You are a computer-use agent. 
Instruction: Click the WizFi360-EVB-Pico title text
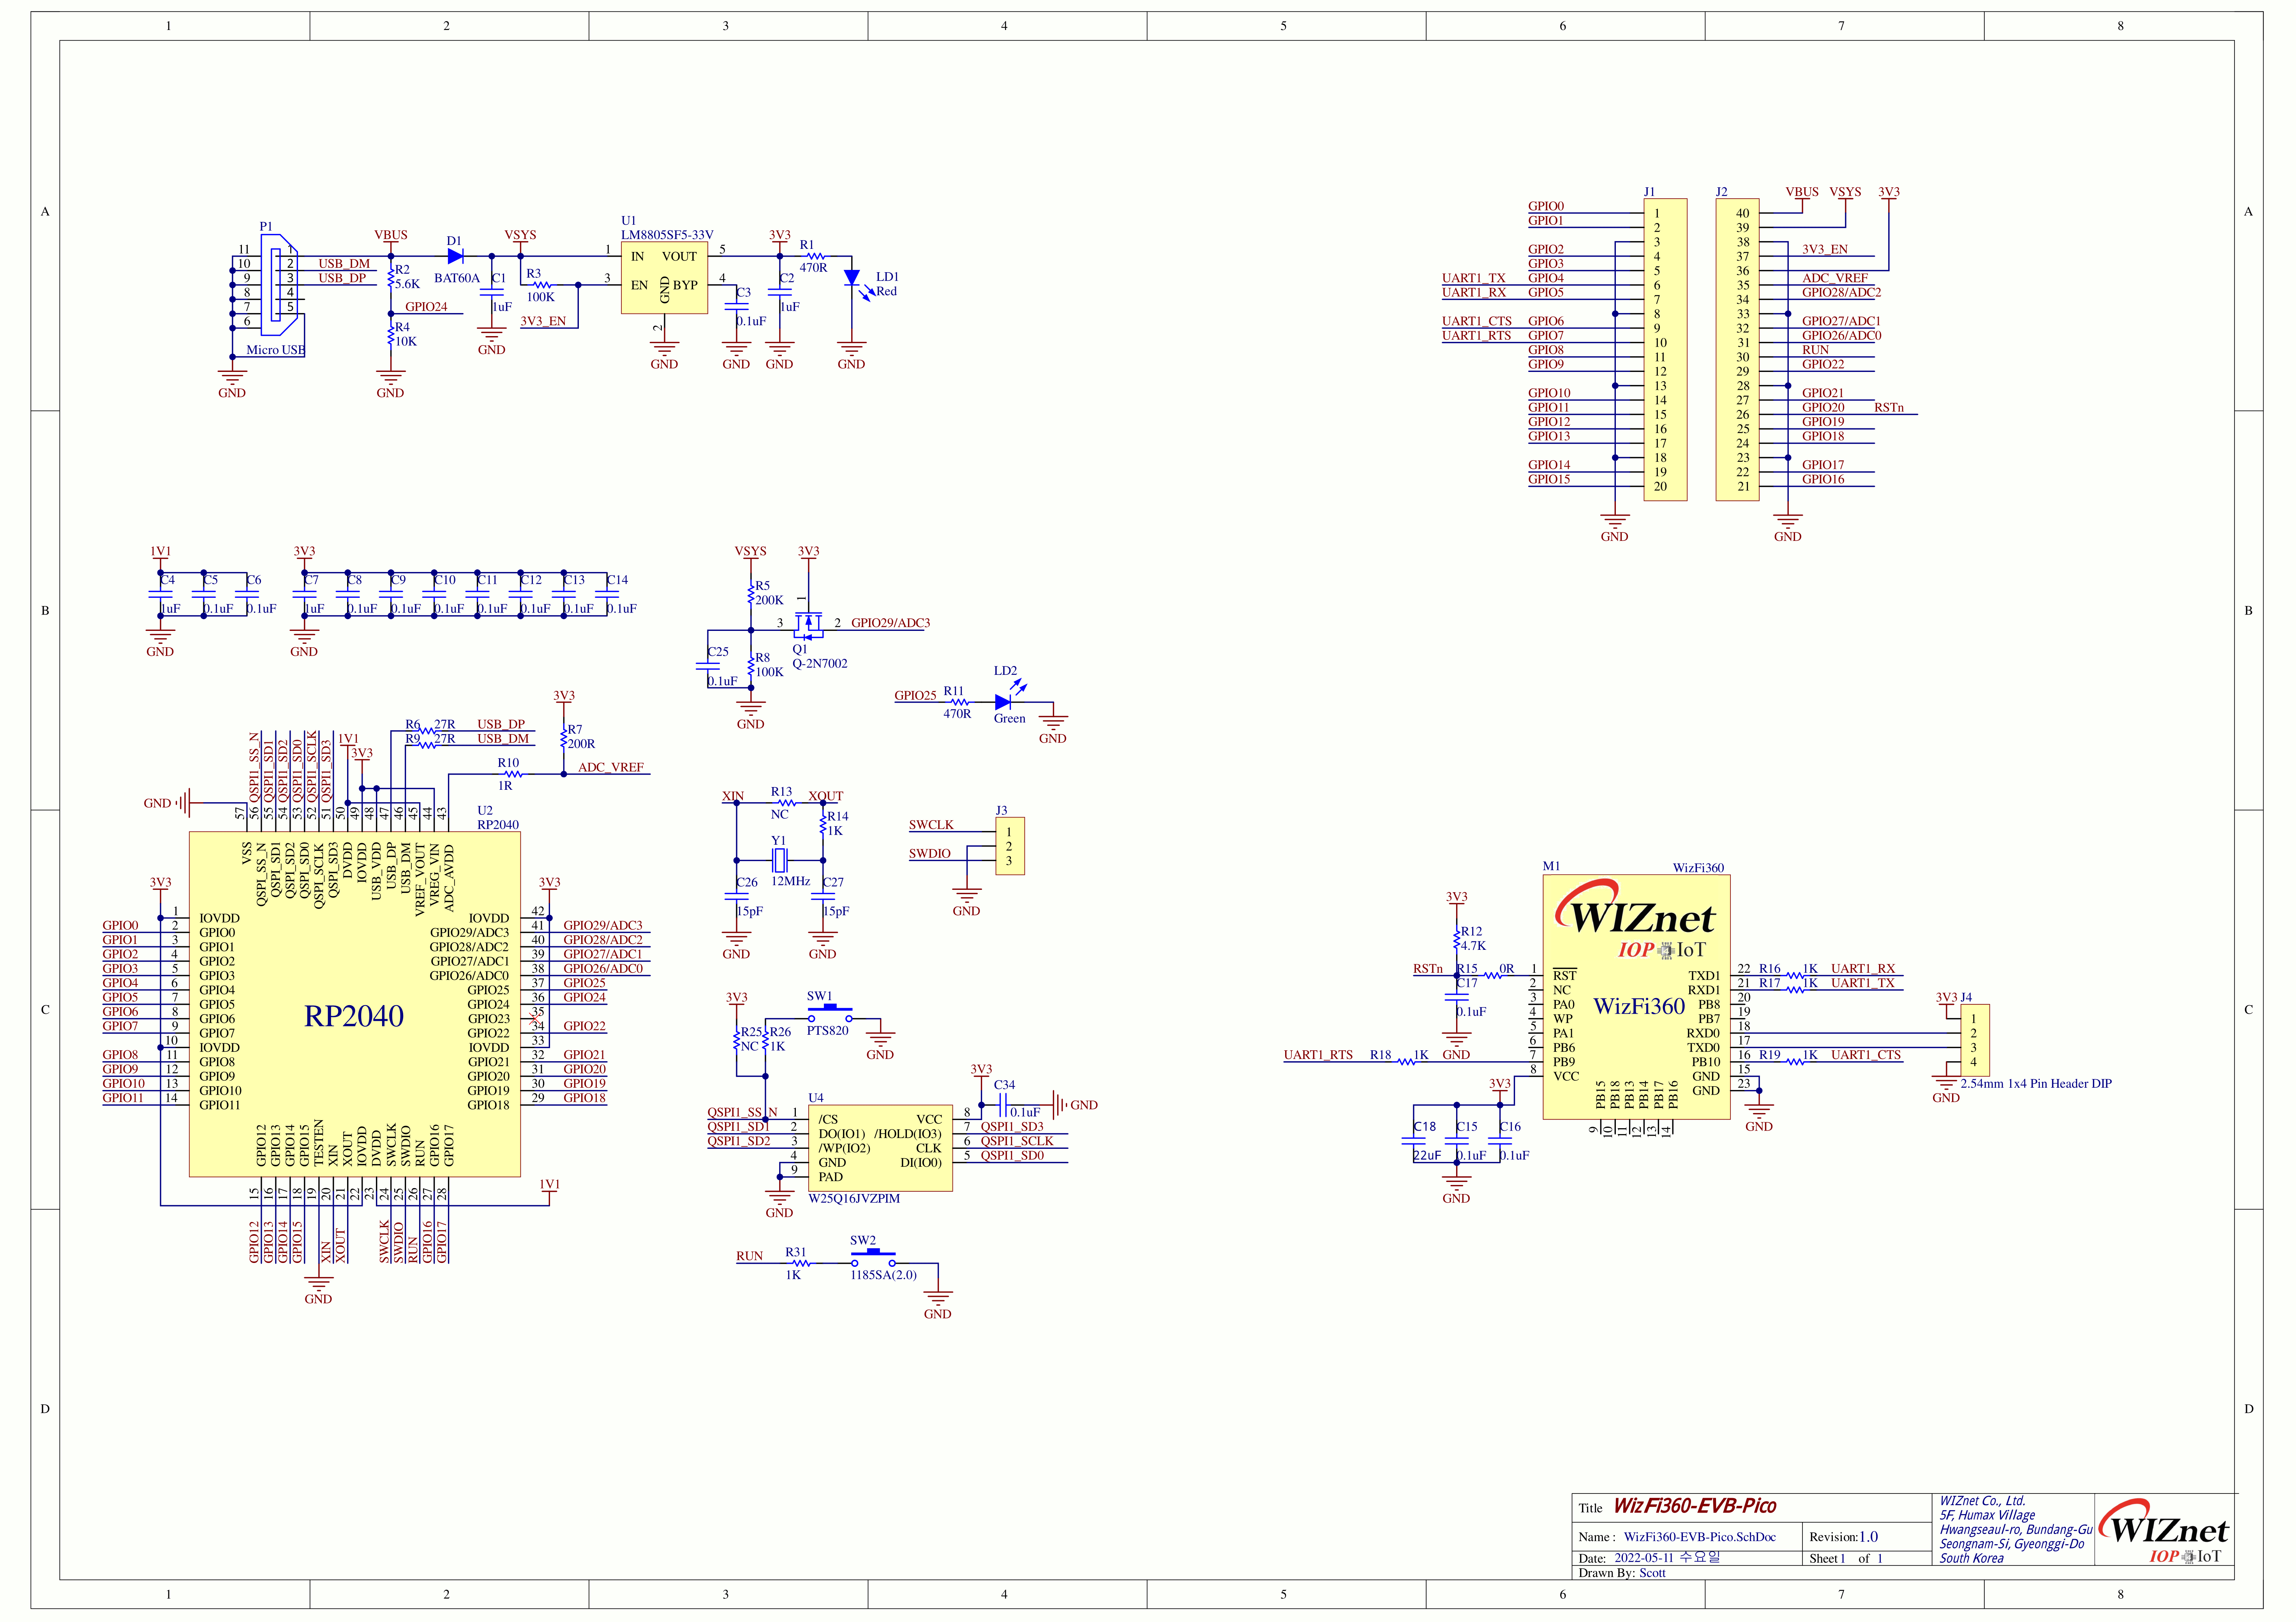1695,1506
